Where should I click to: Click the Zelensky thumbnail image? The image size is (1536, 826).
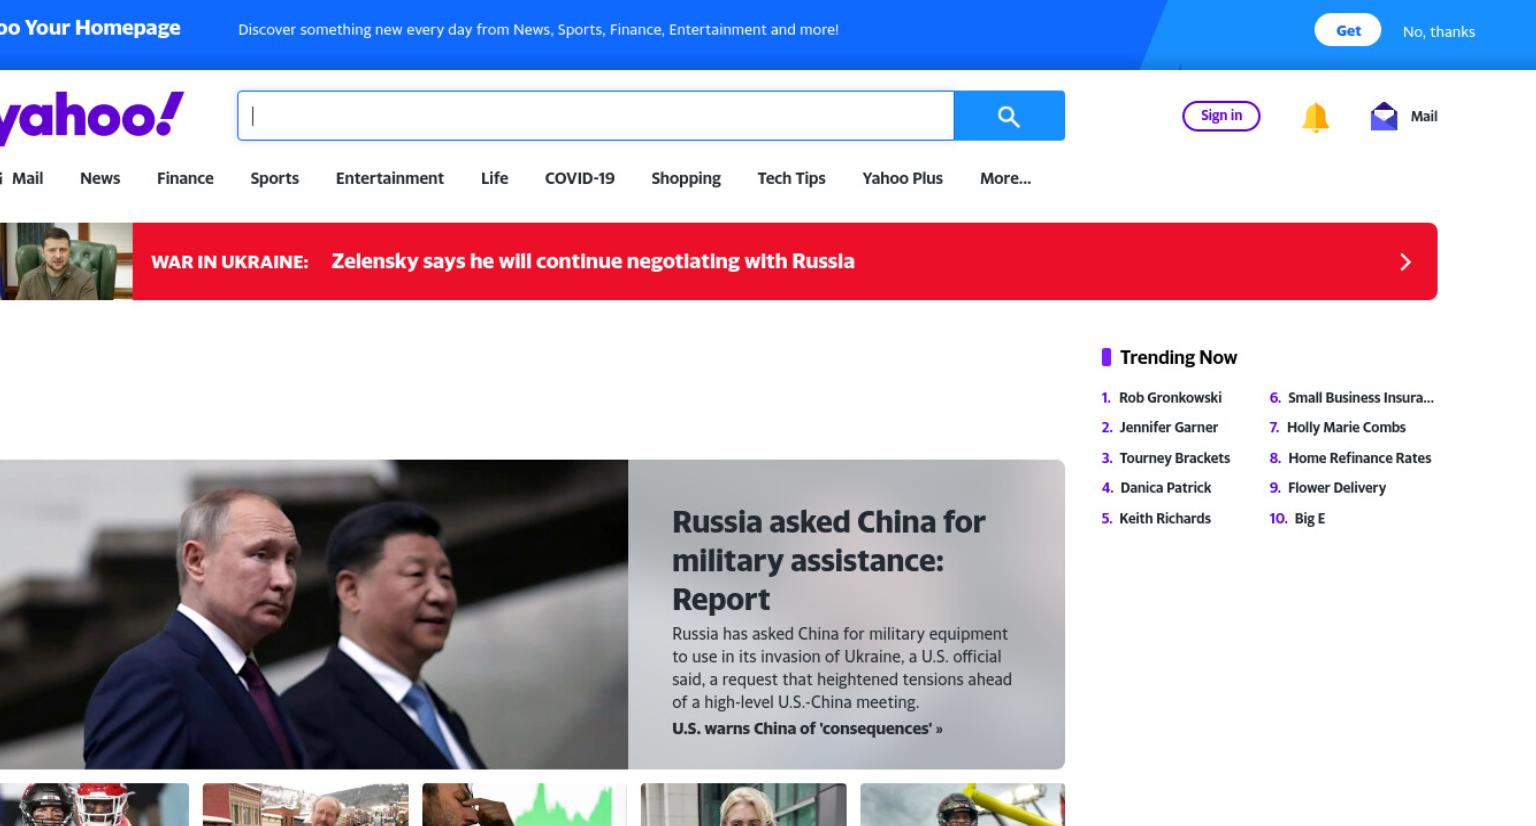(x=66, y=261)
